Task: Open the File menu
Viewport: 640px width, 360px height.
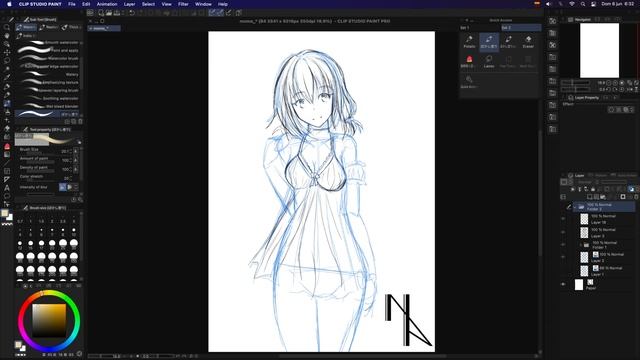Action: pos(72,4)
